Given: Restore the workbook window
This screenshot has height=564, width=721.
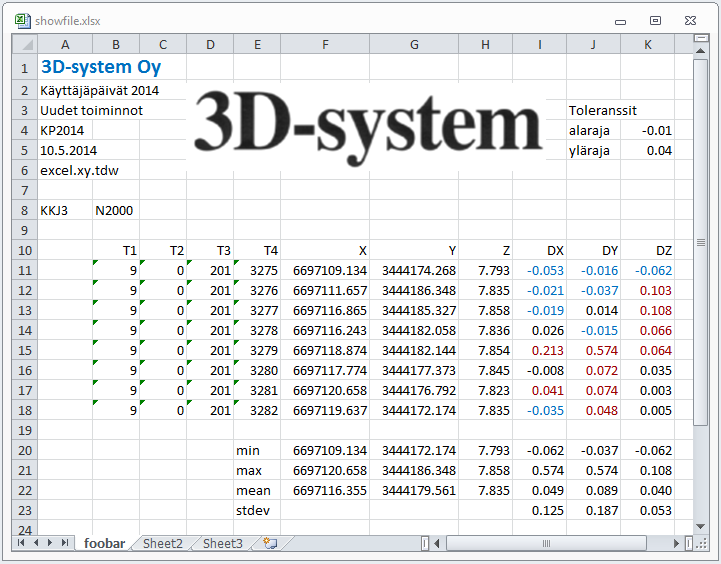Looking at the screenshot, I should click(655, 20).
